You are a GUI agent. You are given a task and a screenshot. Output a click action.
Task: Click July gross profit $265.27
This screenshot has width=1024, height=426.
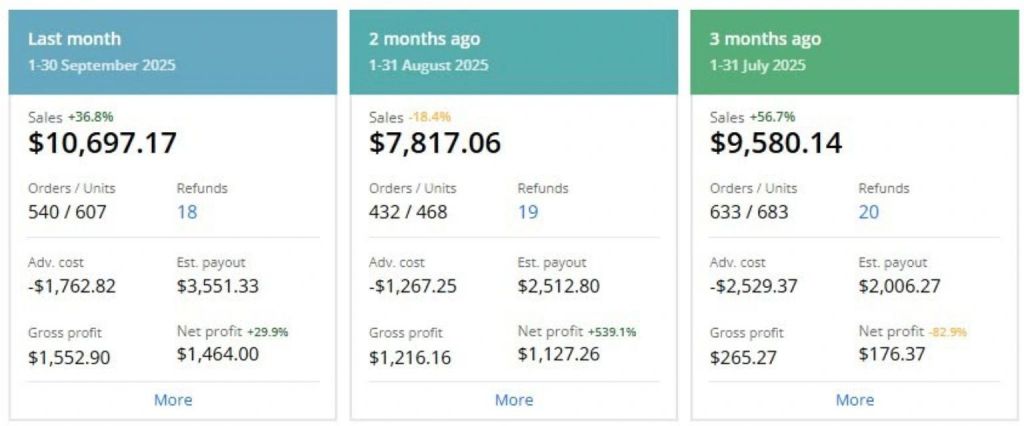pos(744,357)
